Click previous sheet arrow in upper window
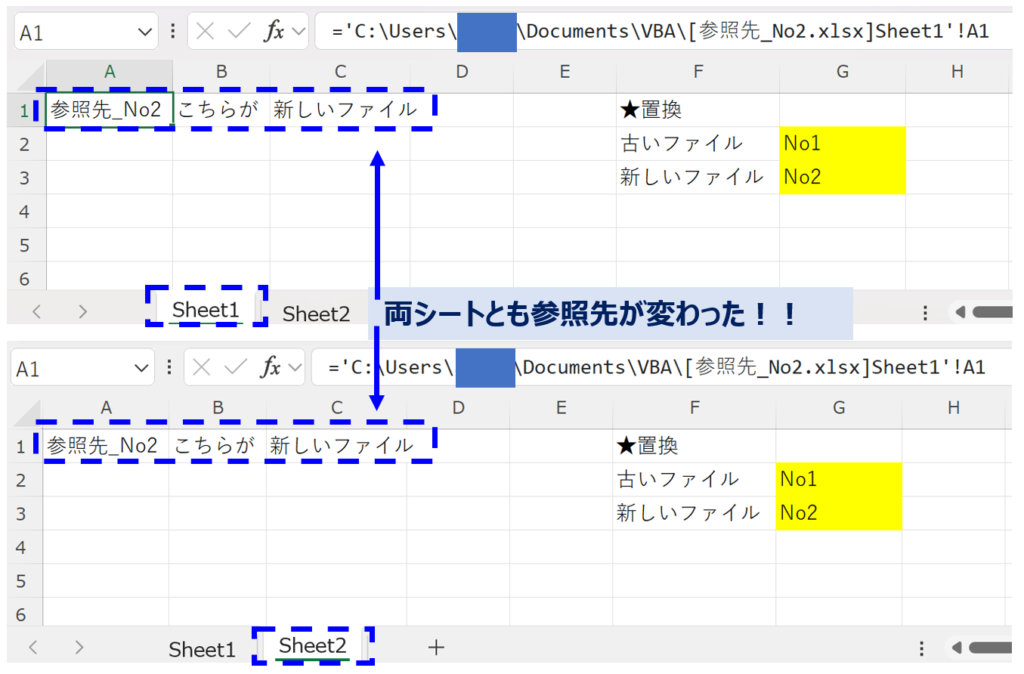Image resolution: width=1024 pixels, height=674 pixels. click(x=37, y=312)
